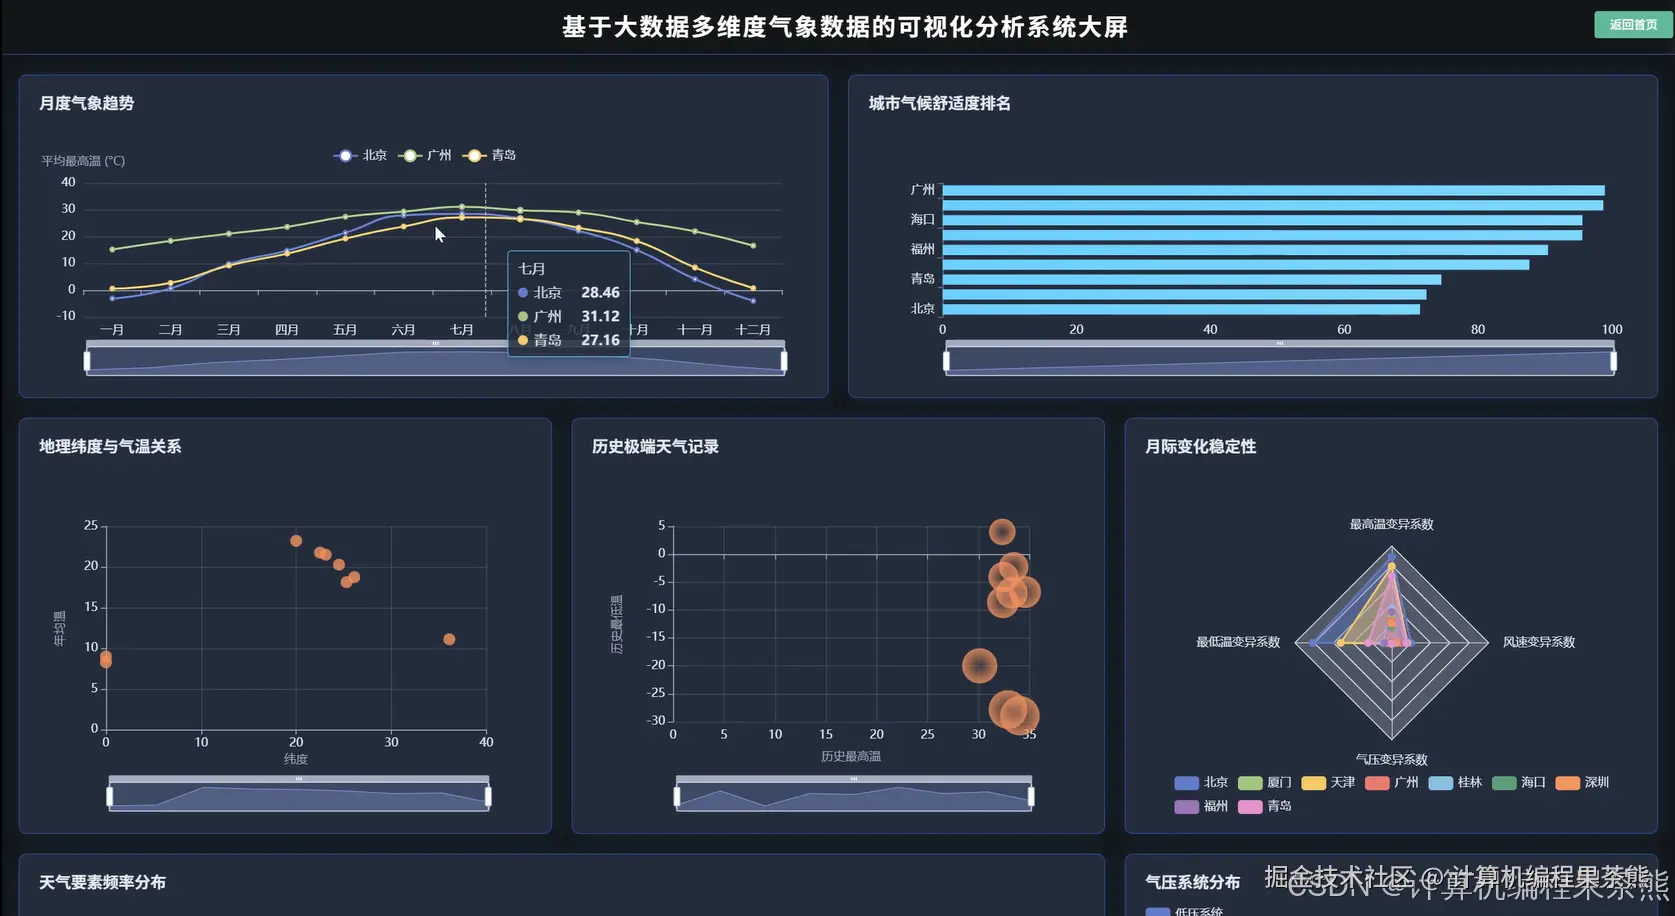This screenshot has height=916, width=1675.
Task: Toggle the 深圳 series in the radar legend
Action: 1586,783
